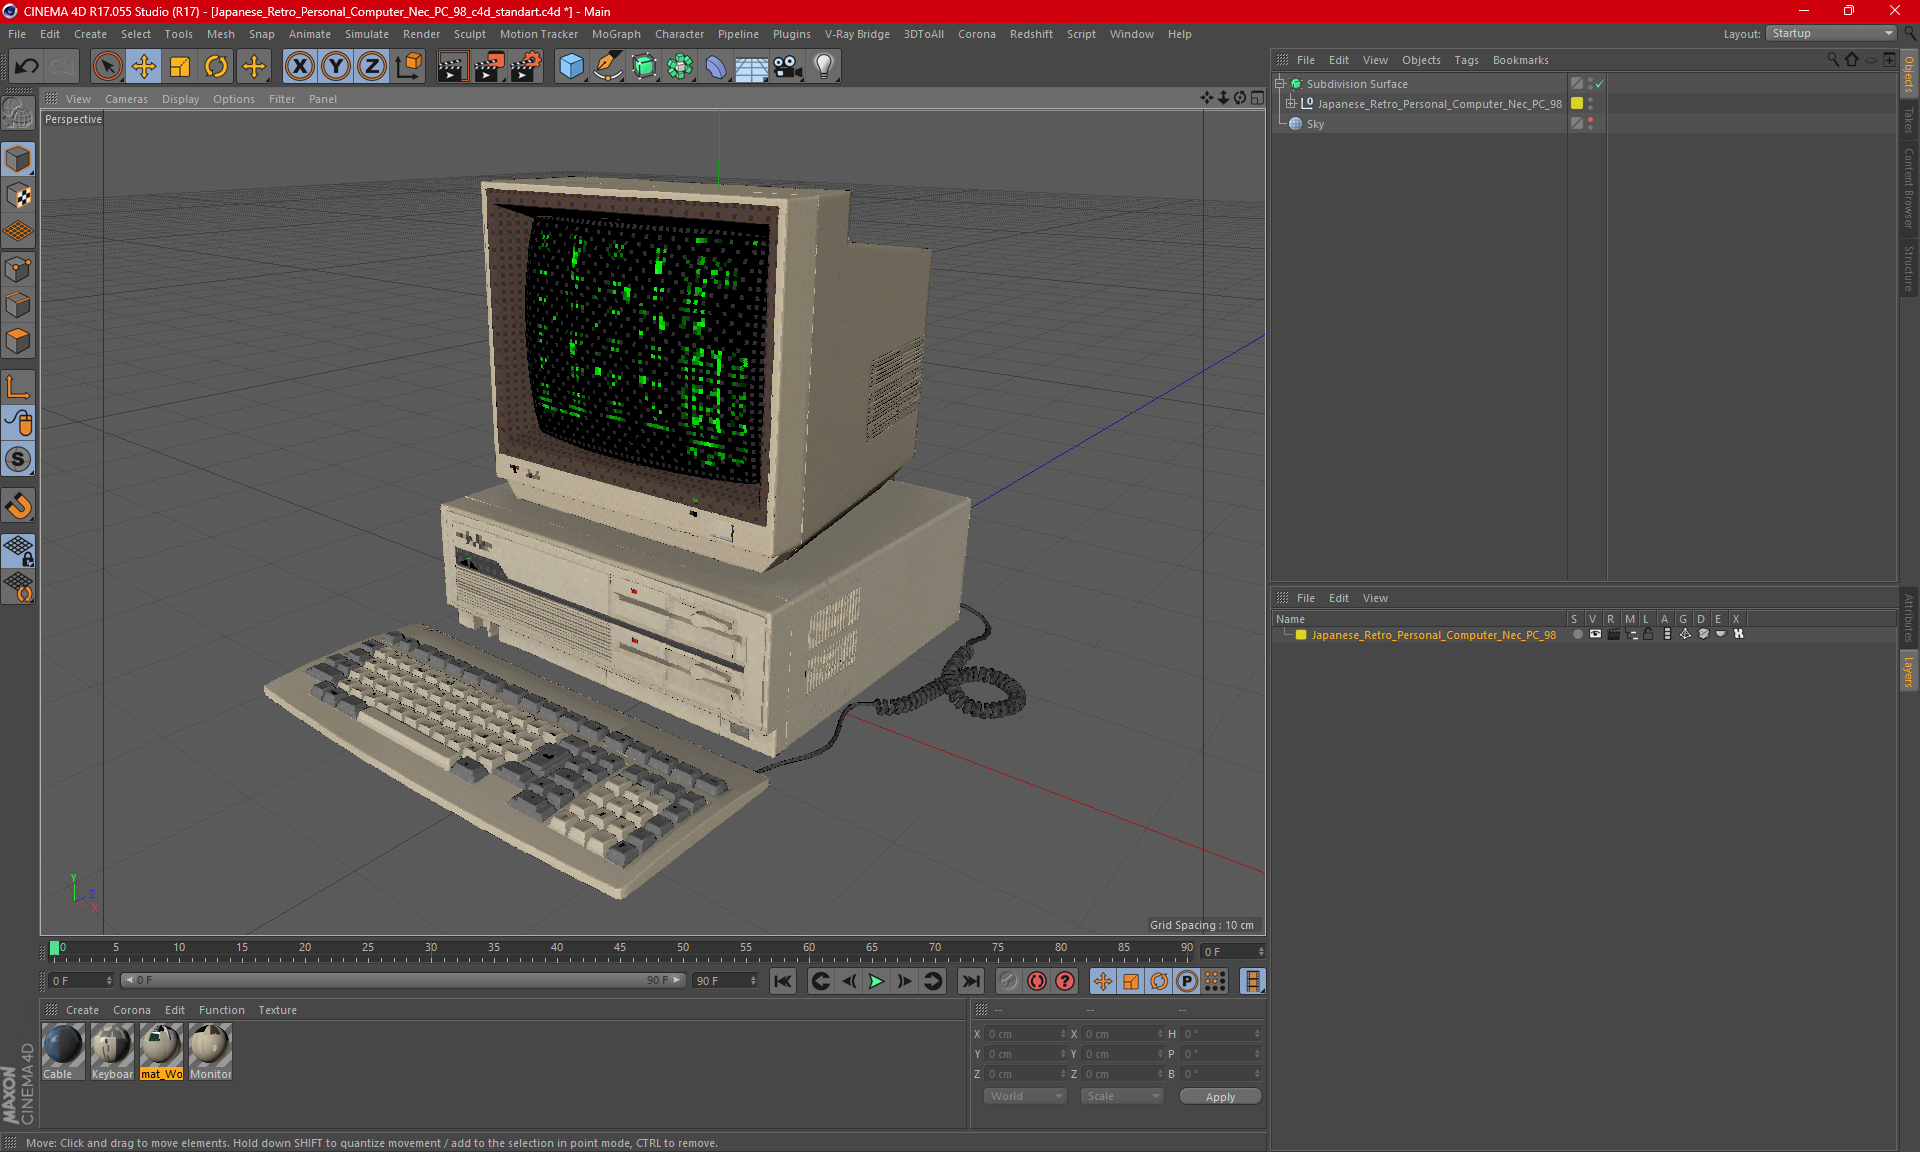
Task: Select the mat_Wo material thumbnail
Action: 160,1046
